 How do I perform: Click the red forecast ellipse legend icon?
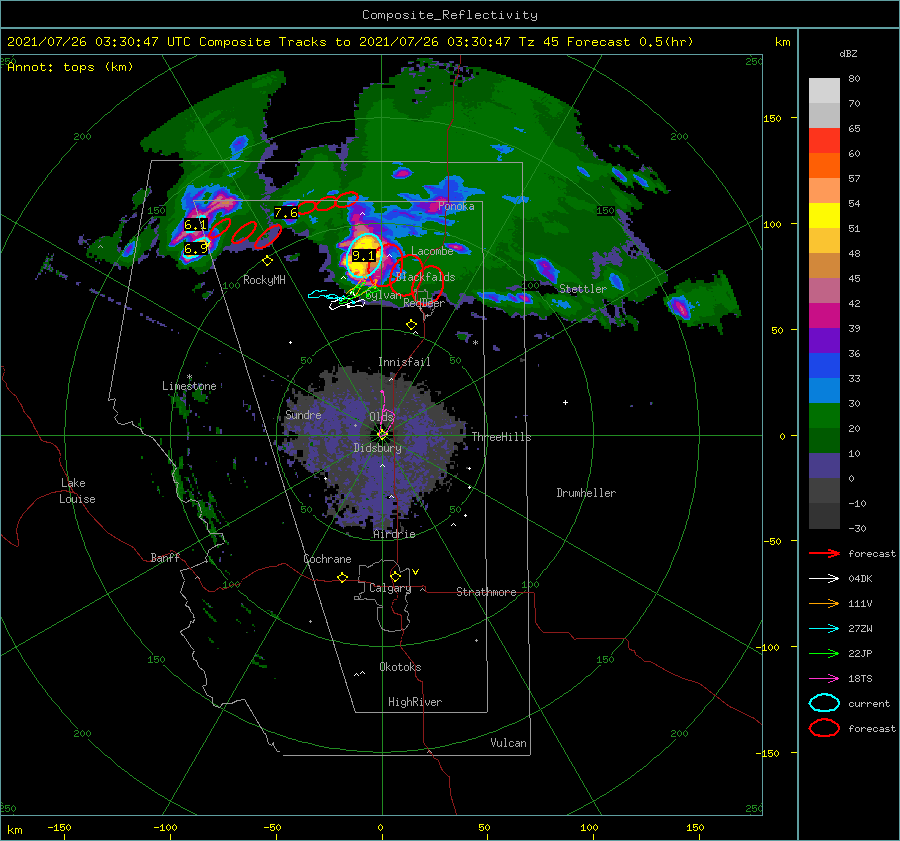pos(824,728)
